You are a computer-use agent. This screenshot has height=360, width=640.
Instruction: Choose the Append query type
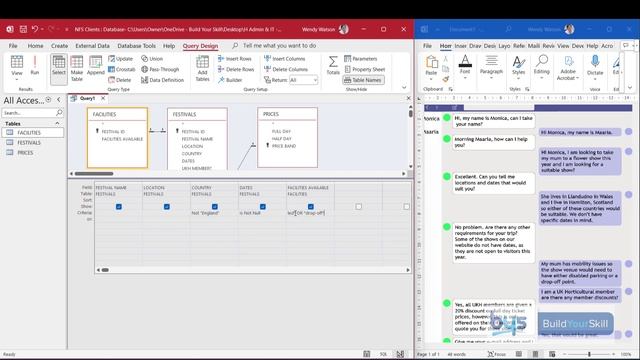(96, 66)
